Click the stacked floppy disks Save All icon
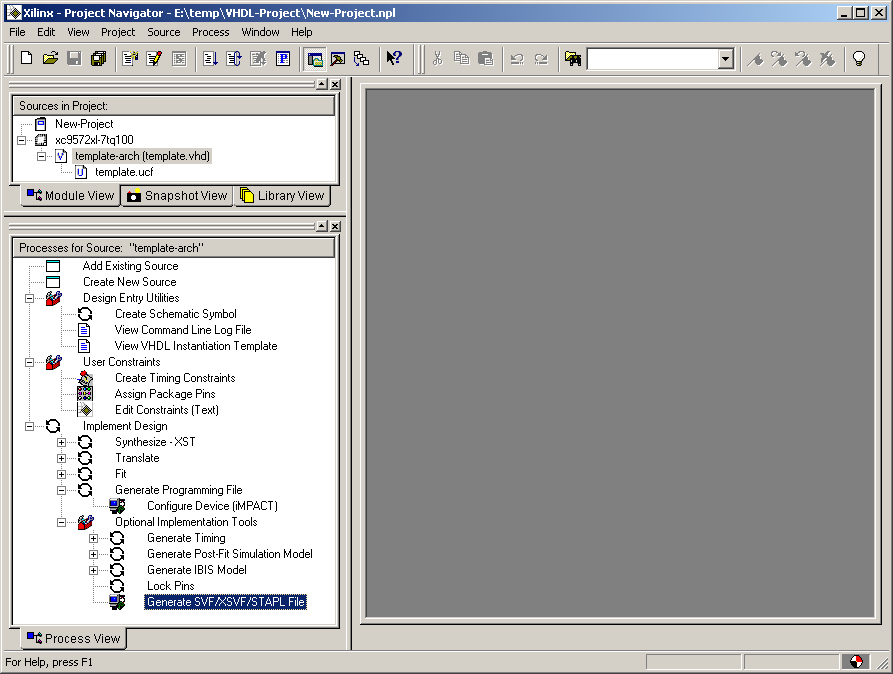This screenshot has height=674, width=893. (x=98, y=58)
